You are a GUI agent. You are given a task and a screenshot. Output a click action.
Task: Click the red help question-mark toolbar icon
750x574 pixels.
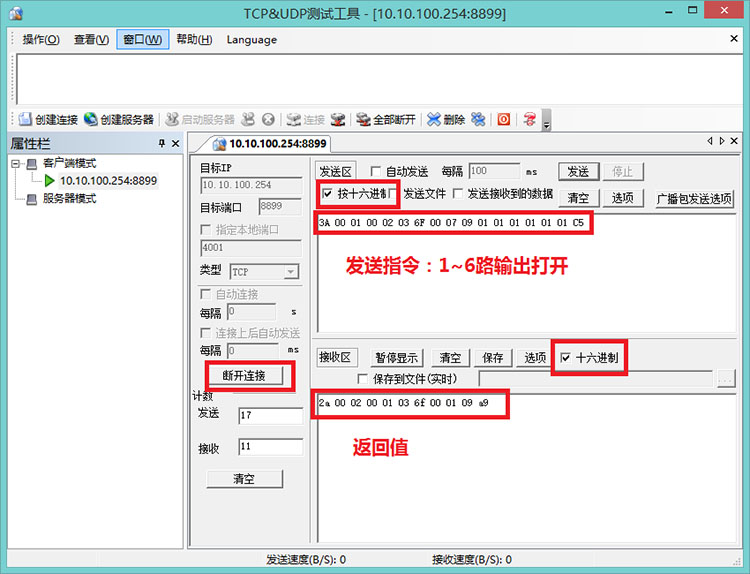(529, 119)
